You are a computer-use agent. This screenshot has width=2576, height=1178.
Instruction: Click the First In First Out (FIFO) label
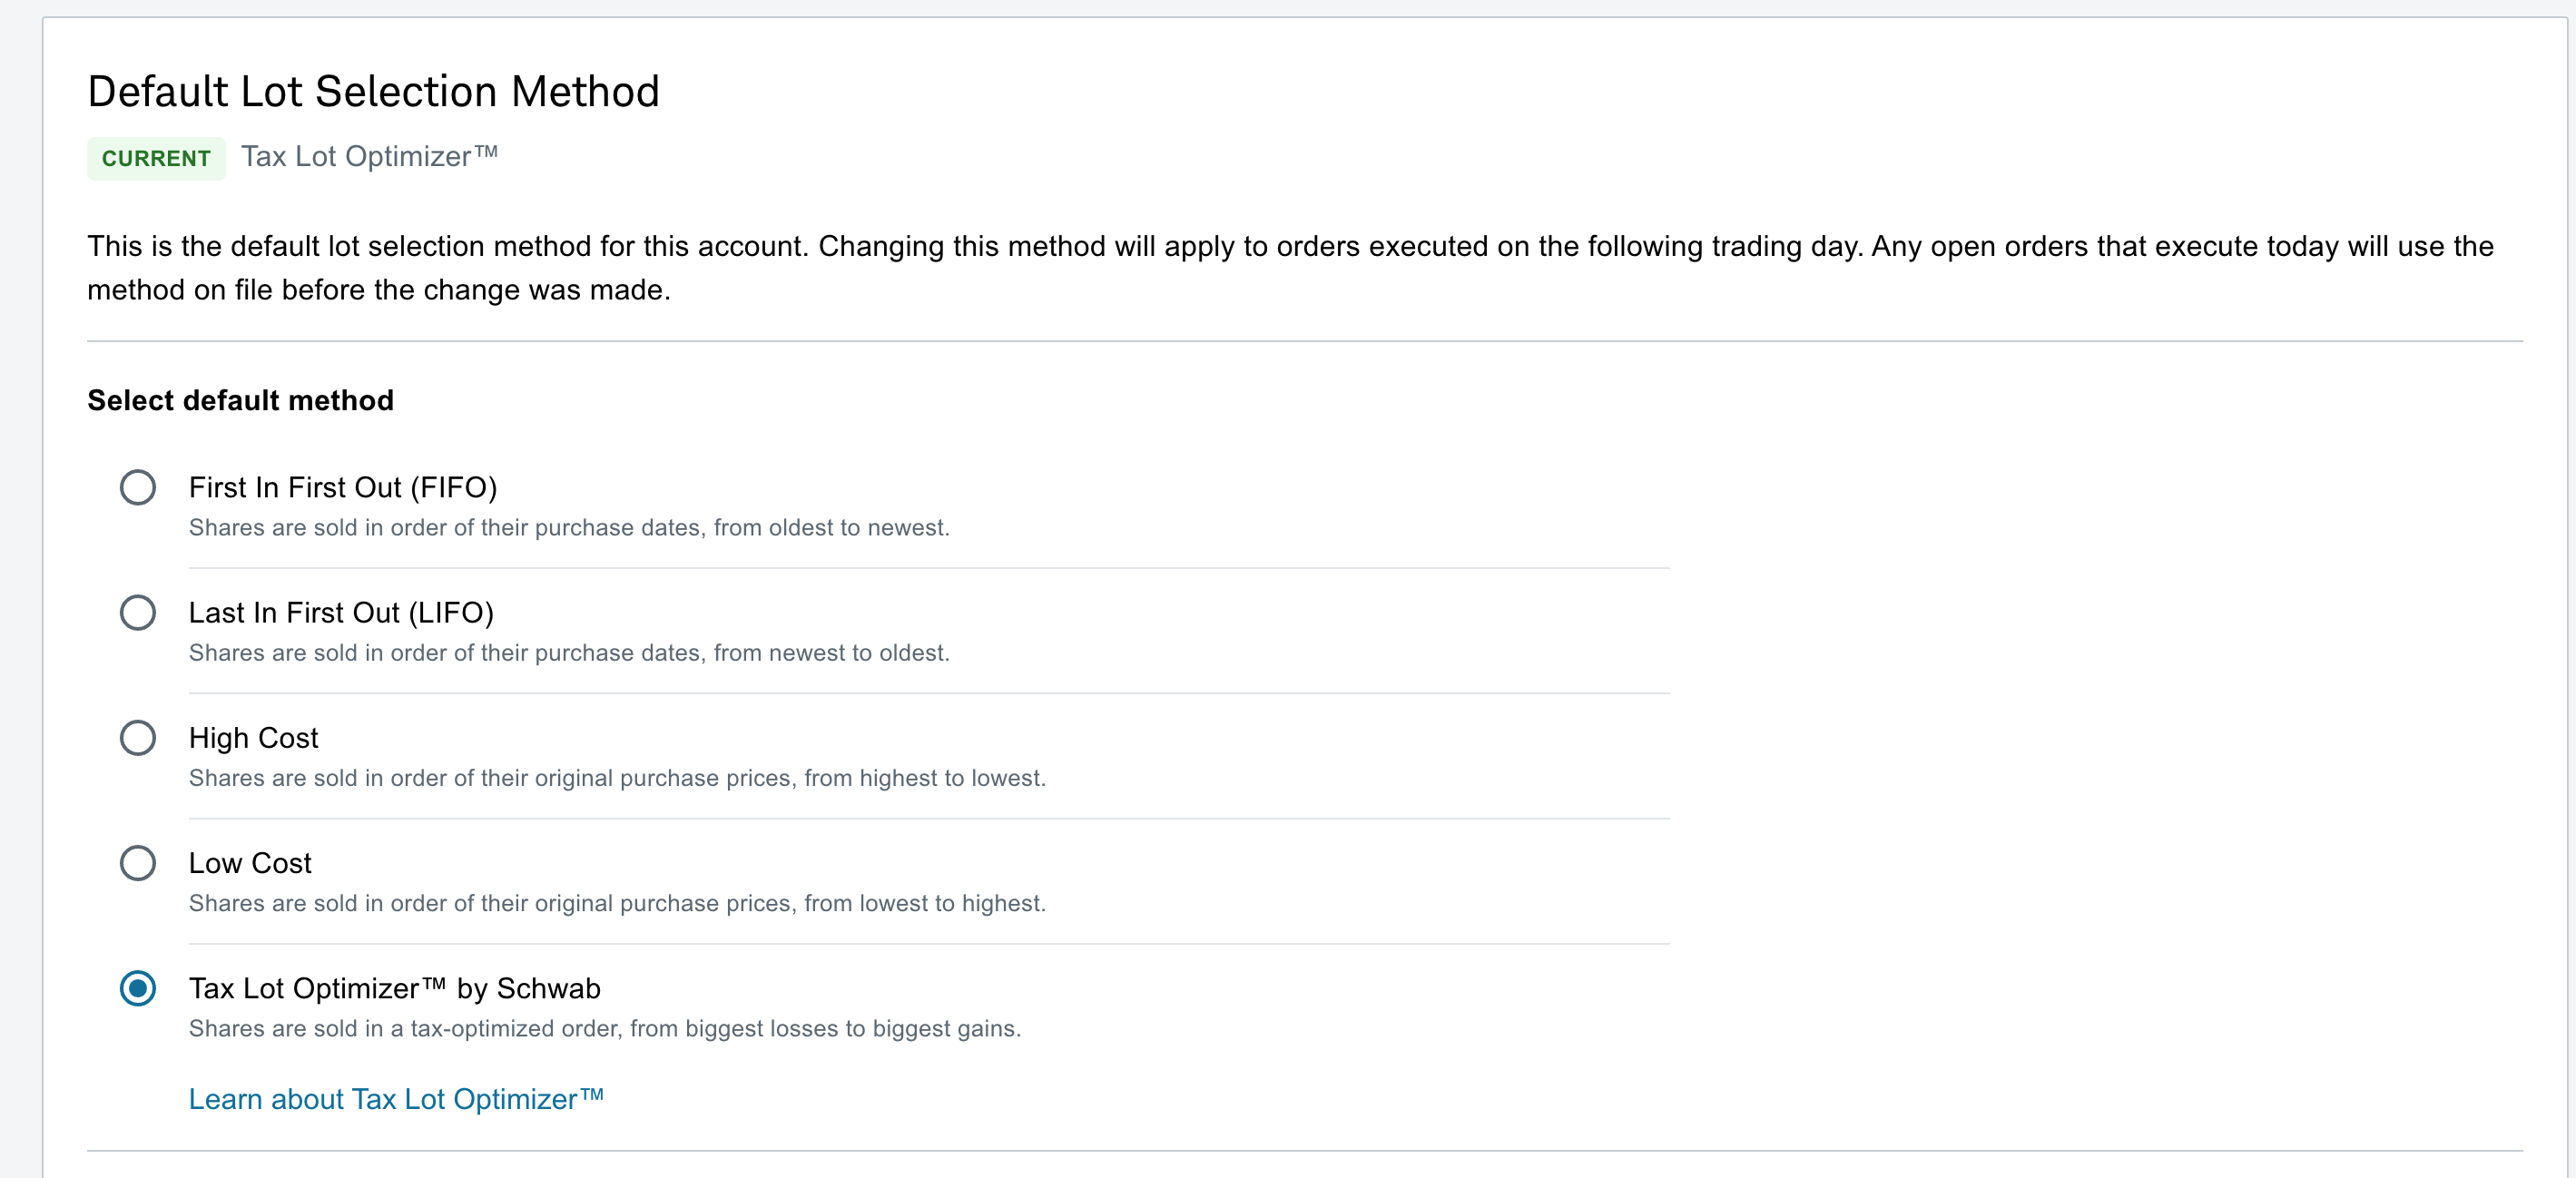[x=342, y=488]
